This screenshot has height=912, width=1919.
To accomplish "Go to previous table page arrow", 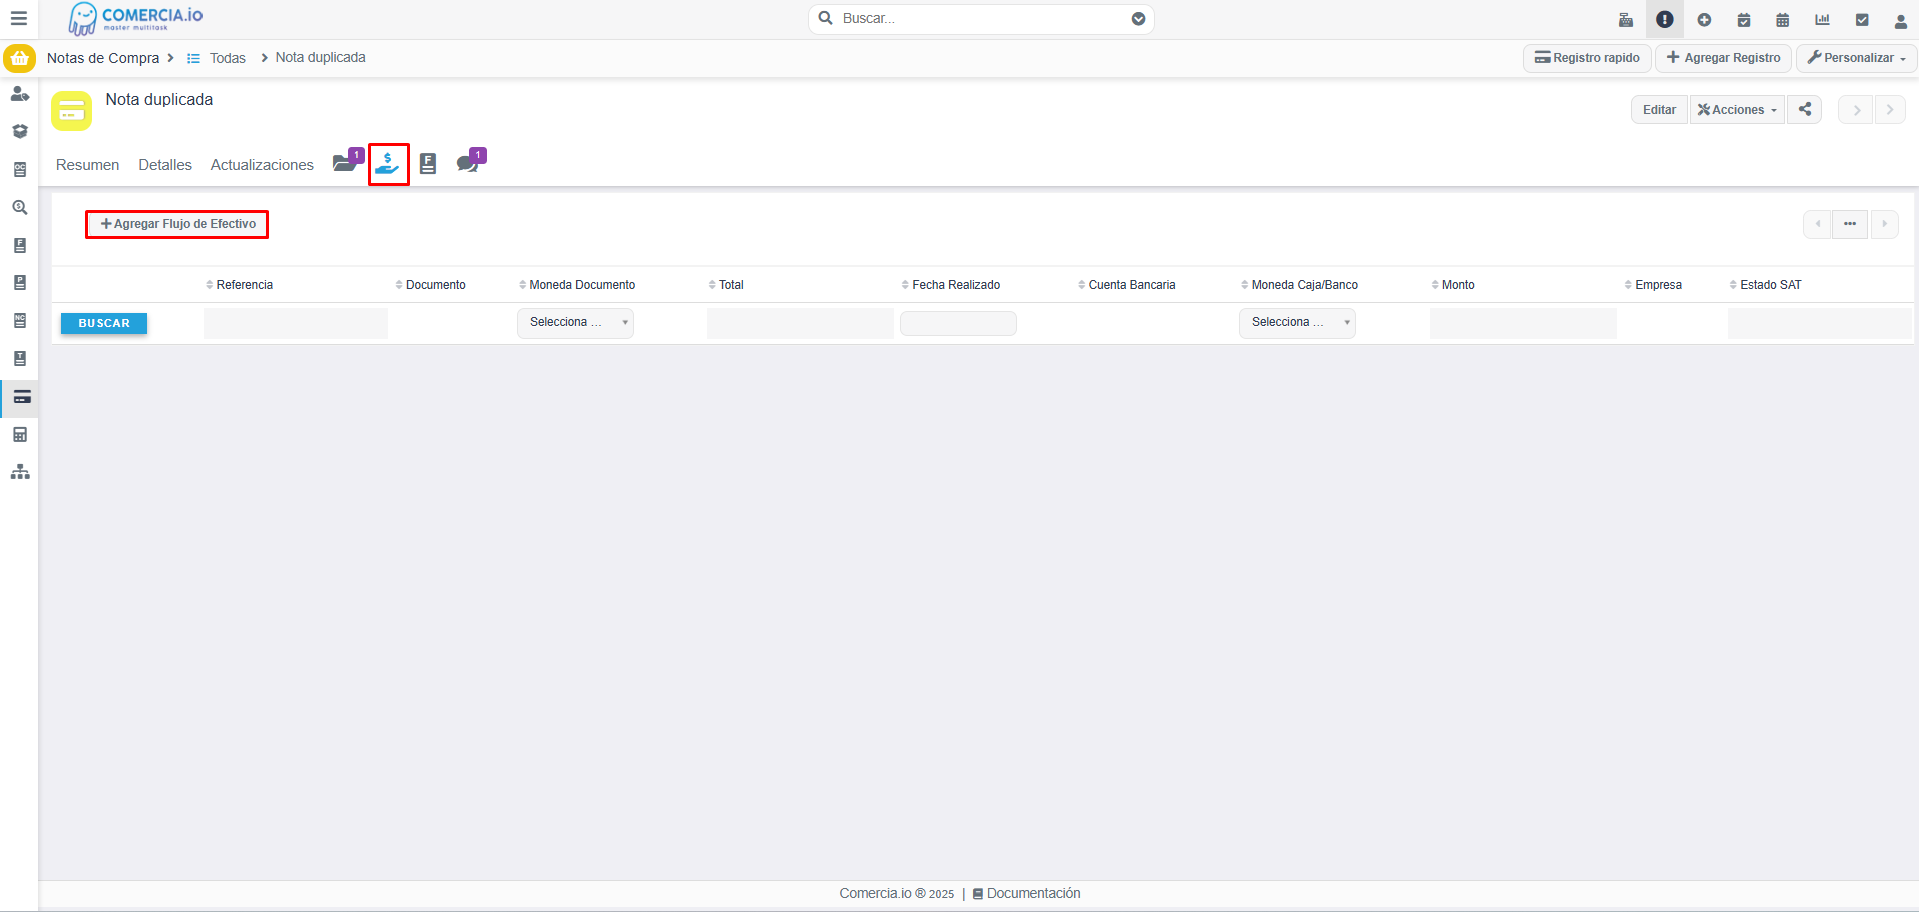I will coord(1817,224).
